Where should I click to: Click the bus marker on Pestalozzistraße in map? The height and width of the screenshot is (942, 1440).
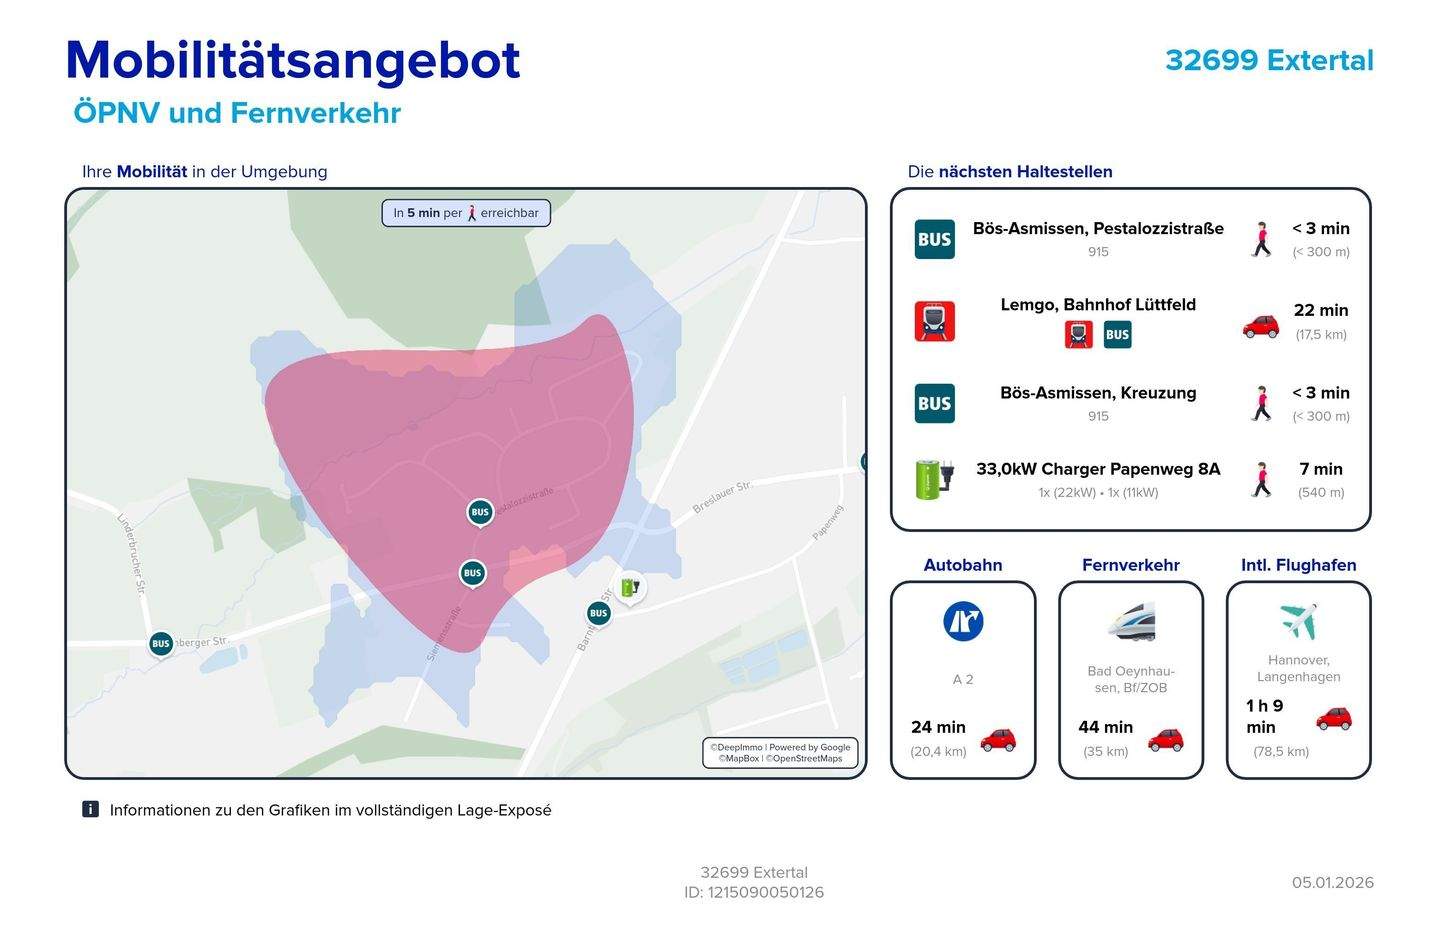tap(480, 512)
